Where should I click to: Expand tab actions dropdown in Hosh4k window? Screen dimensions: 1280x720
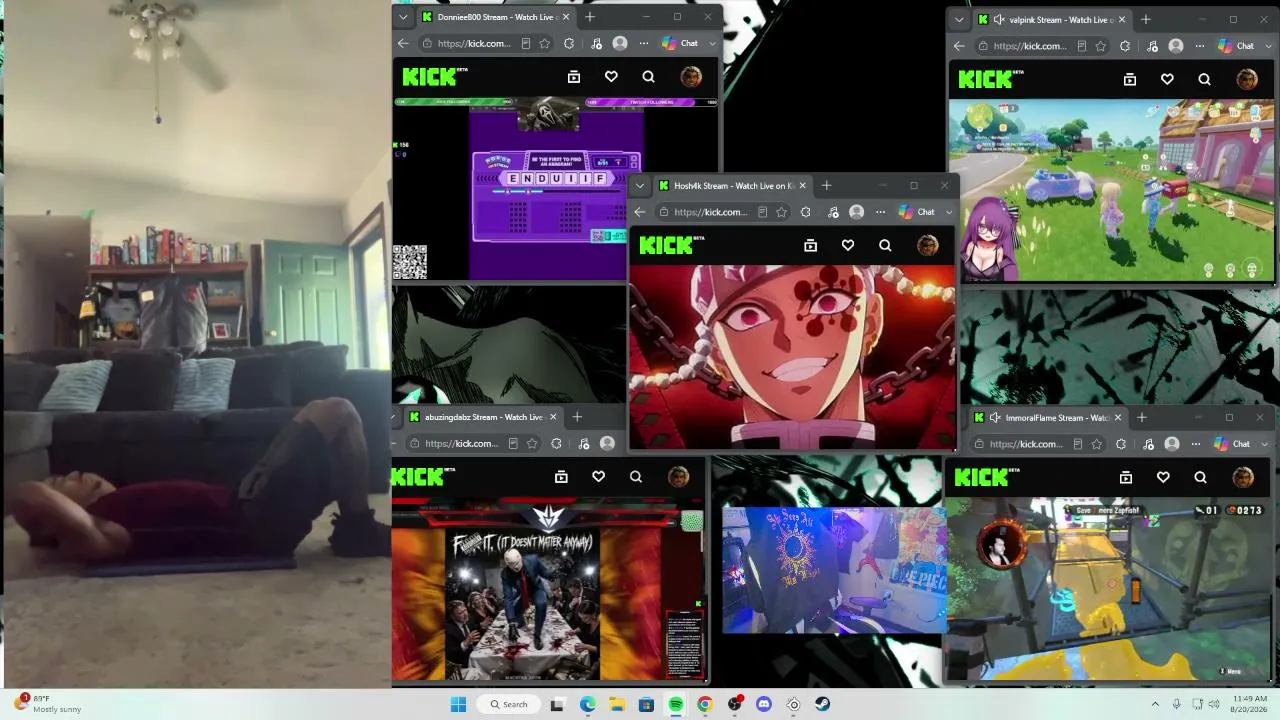(640, 186)
